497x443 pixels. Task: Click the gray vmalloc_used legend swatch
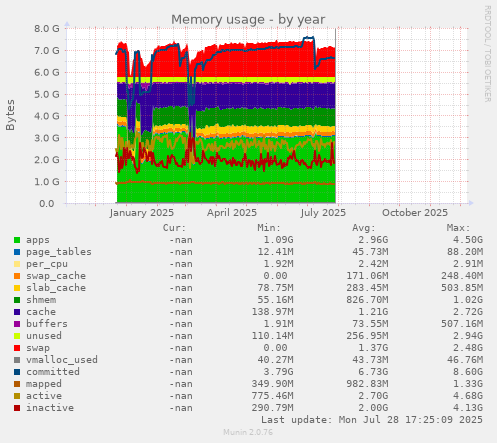tap(17, 360)
